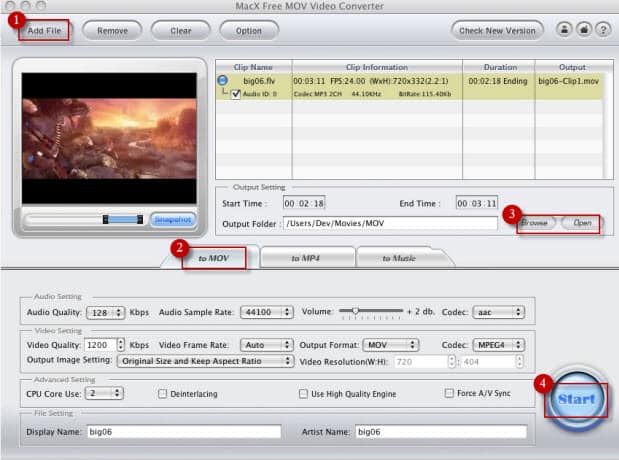Open the Audio Quality 128 dropdown
This screenshot has width=619, height=460.
(x=105, y=312)
